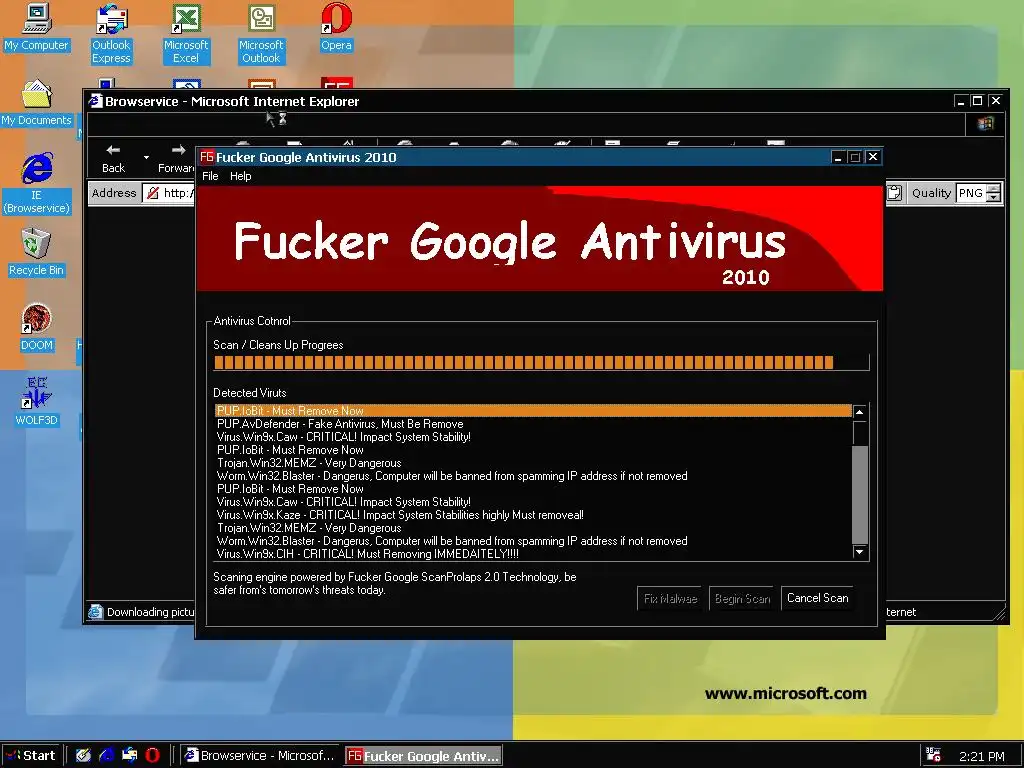Open Back history dropdown arrow in IE
Screen dimensions: 1024x768
point(146,157)
